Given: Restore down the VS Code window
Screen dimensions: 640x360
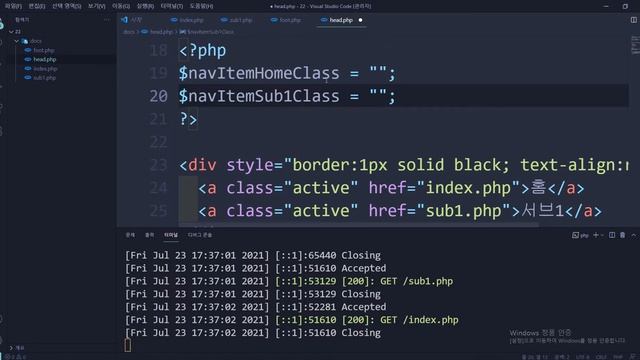Looking at the screenshot, I should tap(625, 6).
